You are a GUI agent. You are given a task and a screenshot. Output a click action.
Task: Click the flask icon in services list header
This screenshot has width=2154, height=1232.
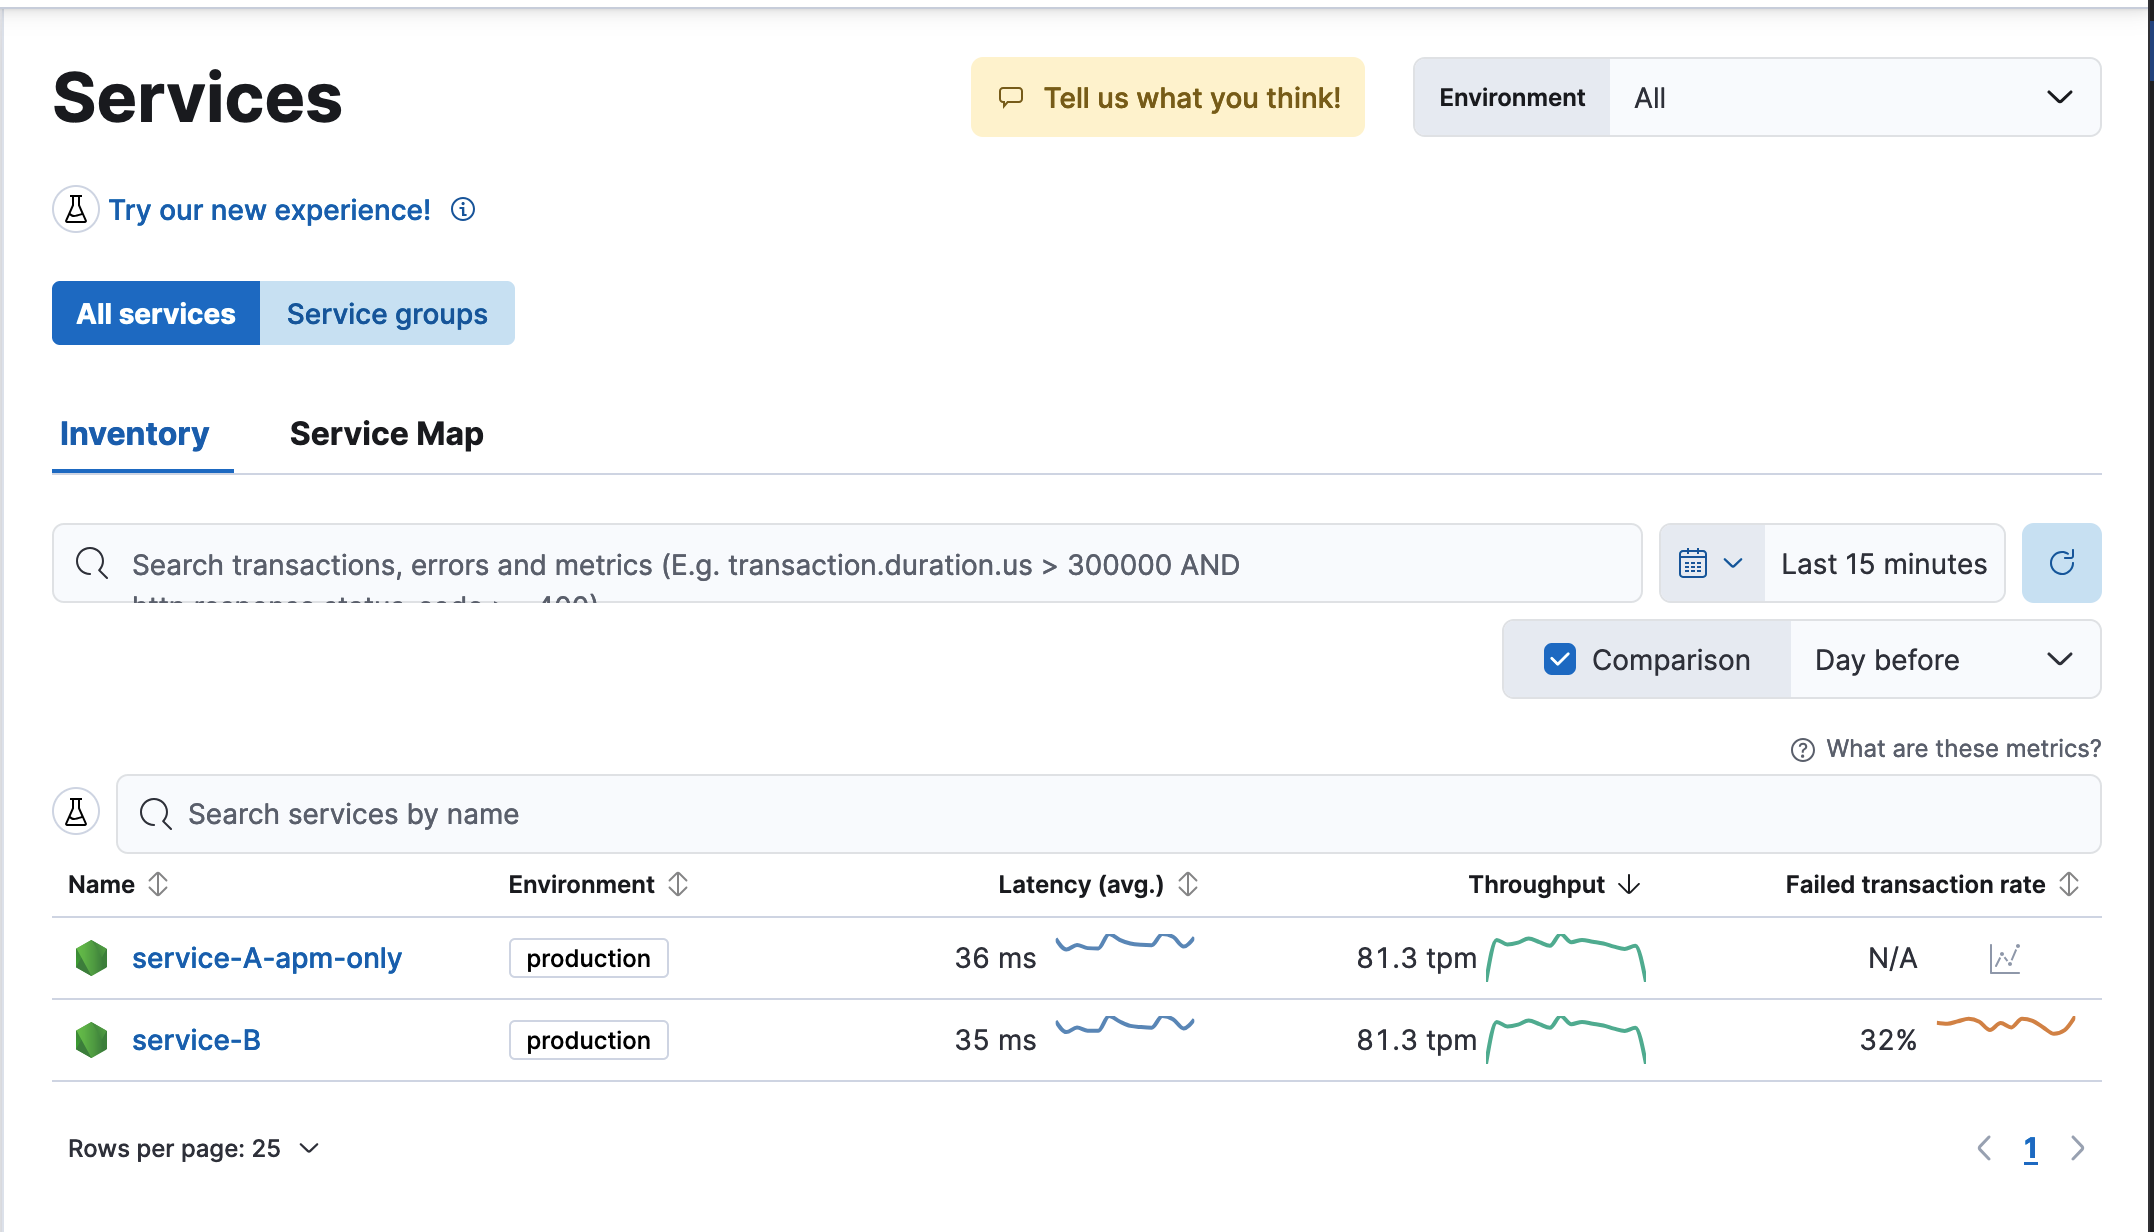(78, 812)
